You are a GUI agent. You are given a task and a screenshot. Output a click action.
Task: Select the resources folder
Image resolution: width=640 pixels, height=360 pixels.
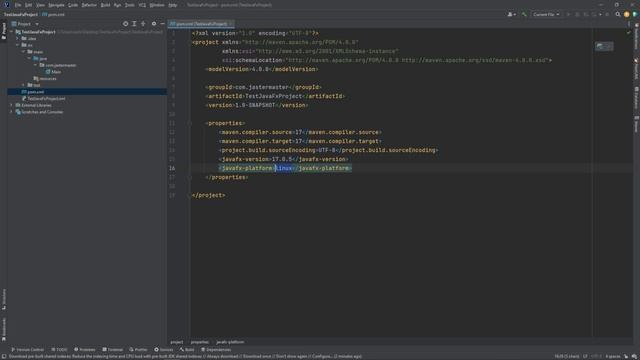[x=45, y=78]
